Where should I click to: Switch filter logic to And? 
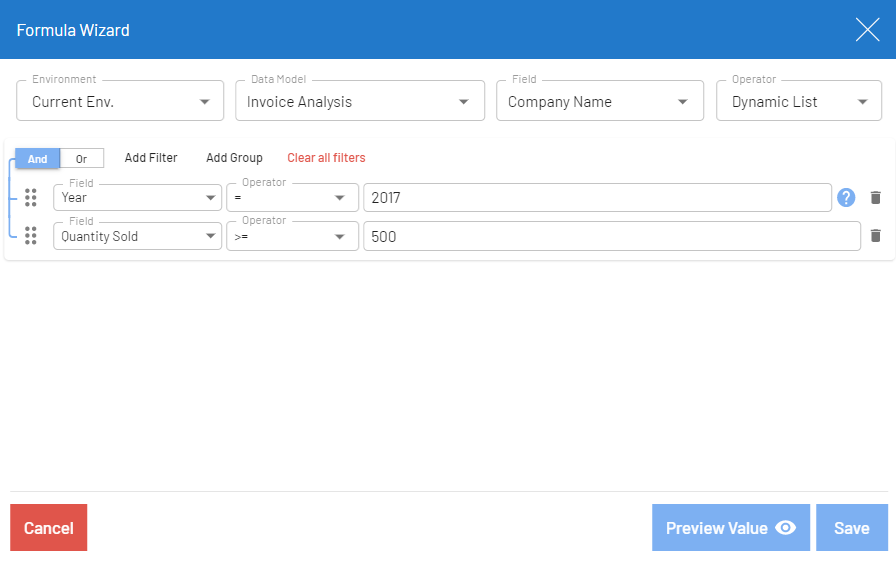tap(37, 159)
